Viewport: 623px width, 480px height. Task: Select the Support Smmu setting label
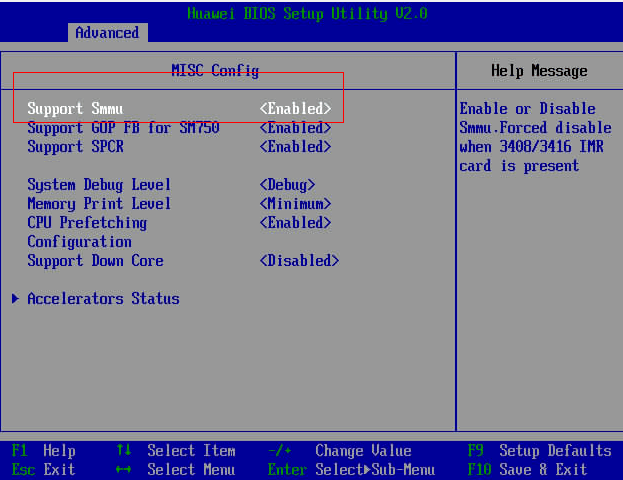75,108
